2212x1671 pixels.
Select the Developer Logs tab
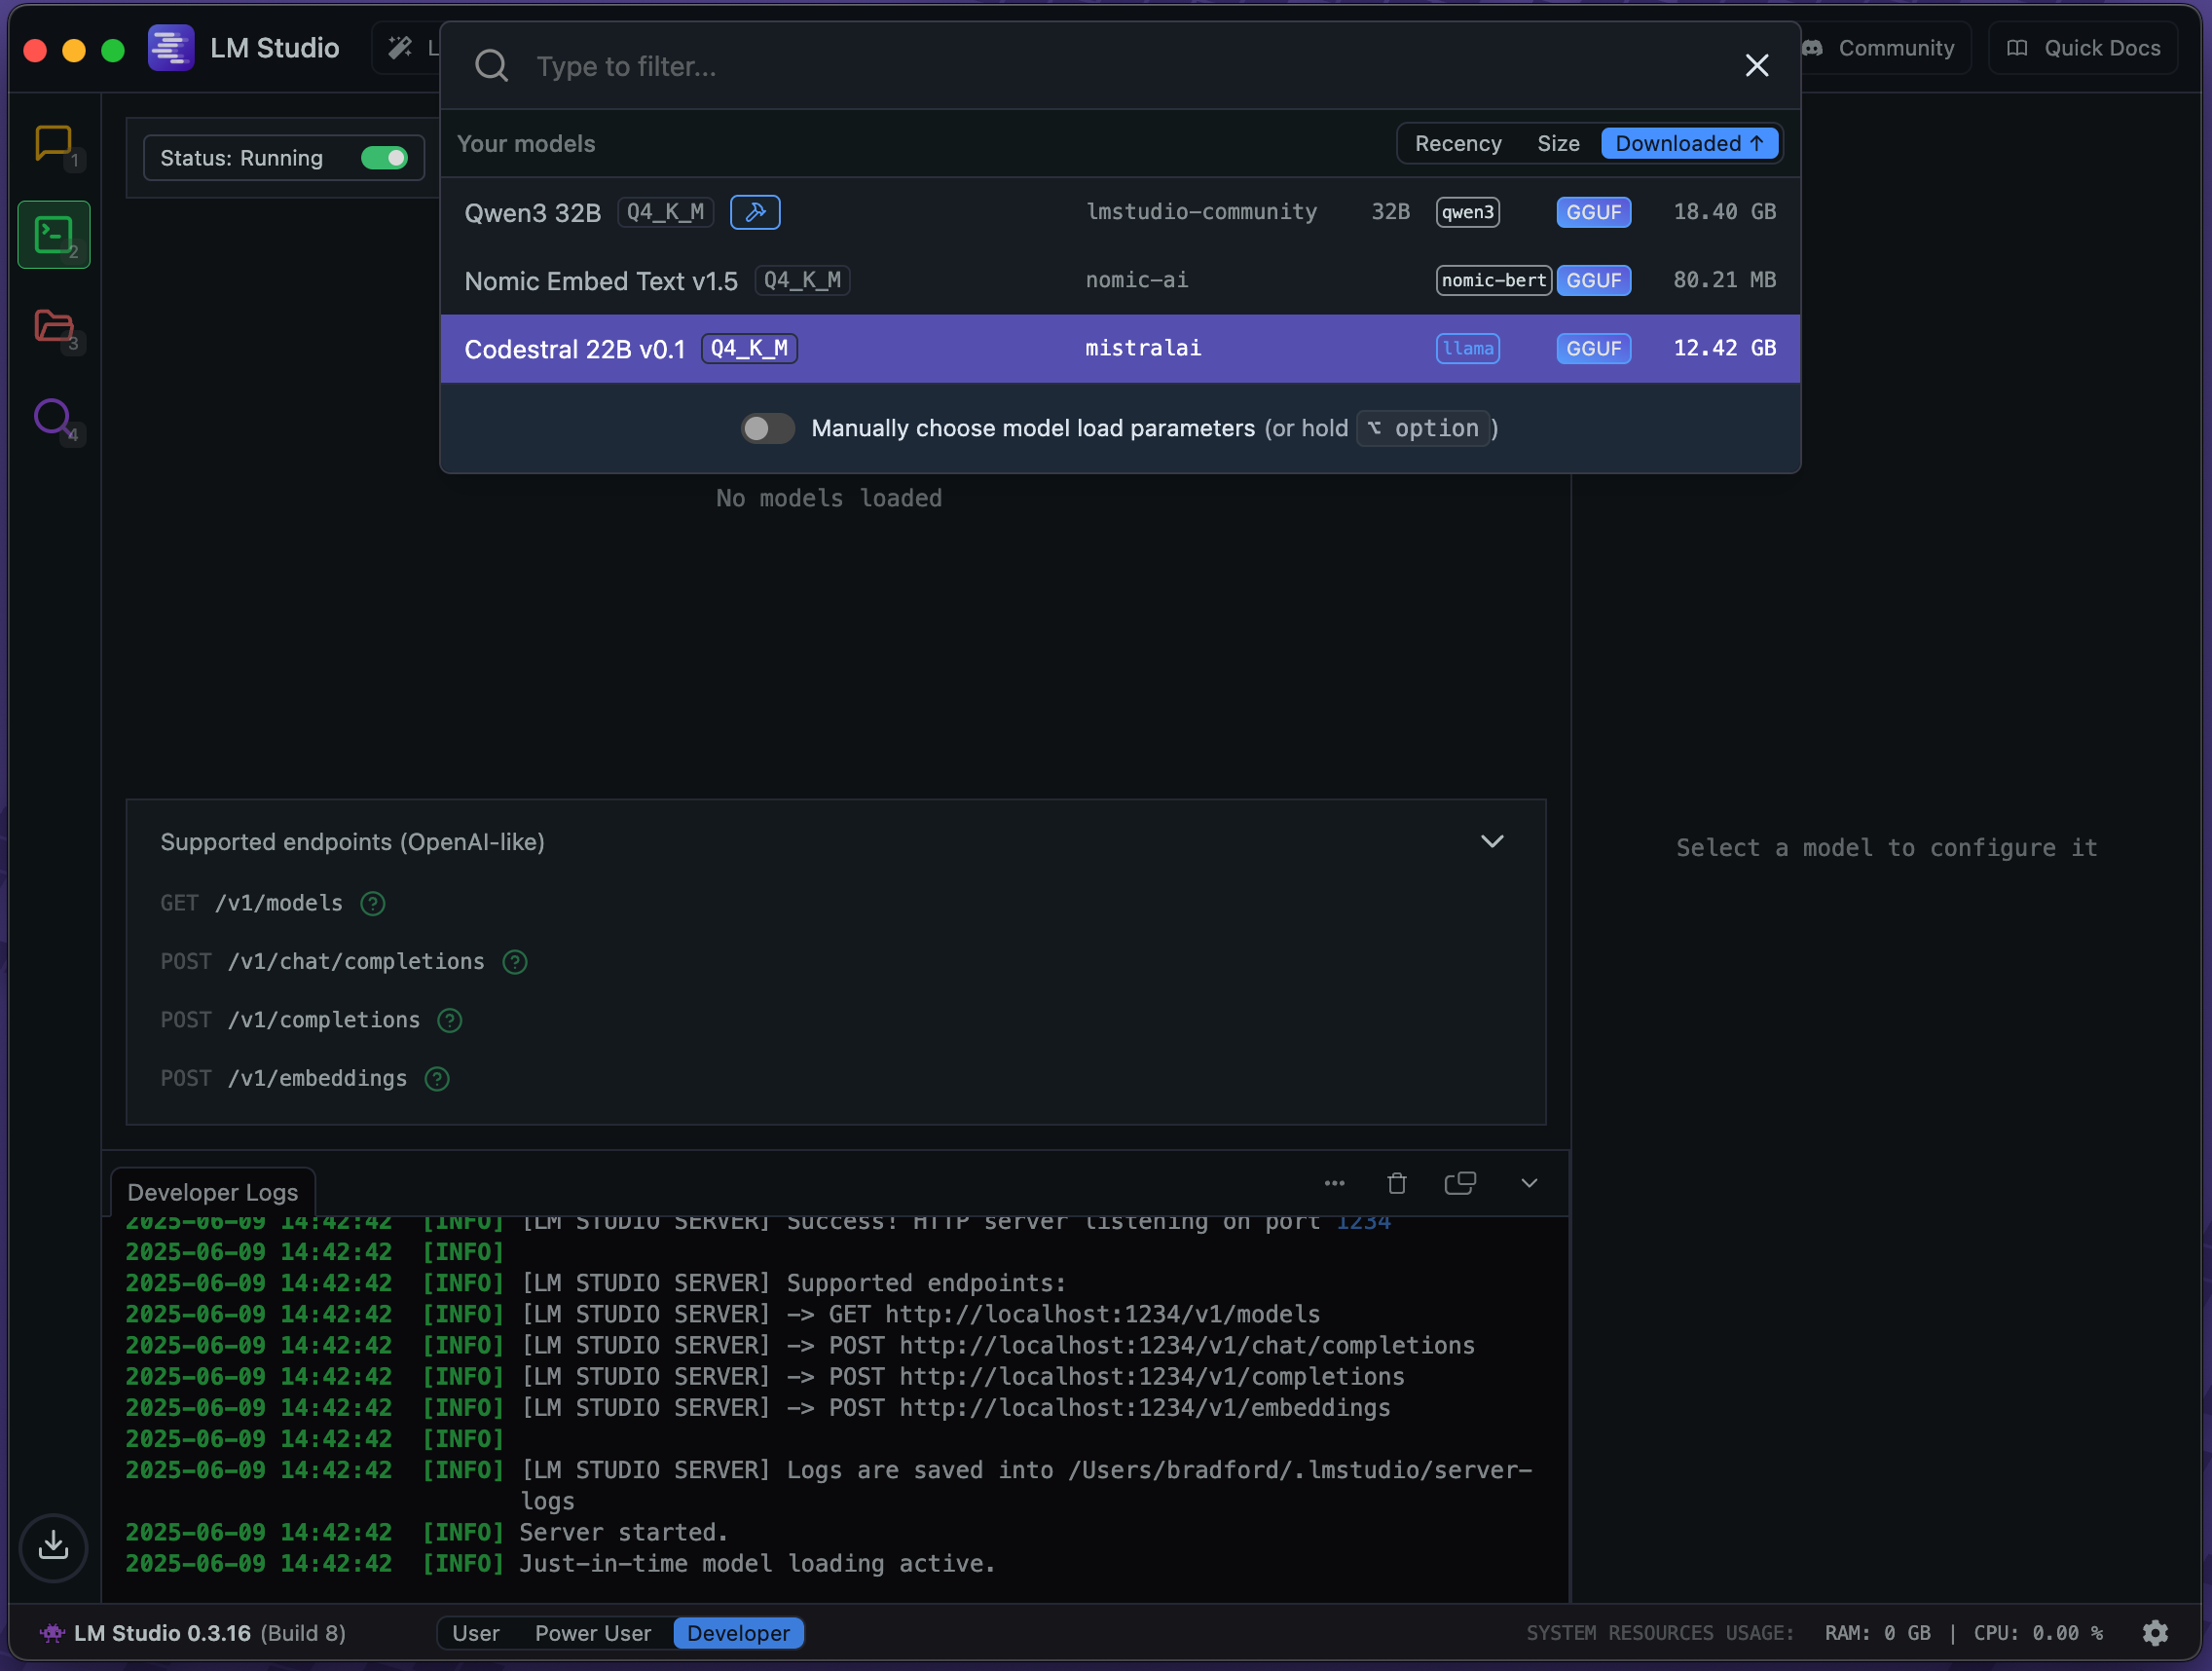(x=212, y=1192)
